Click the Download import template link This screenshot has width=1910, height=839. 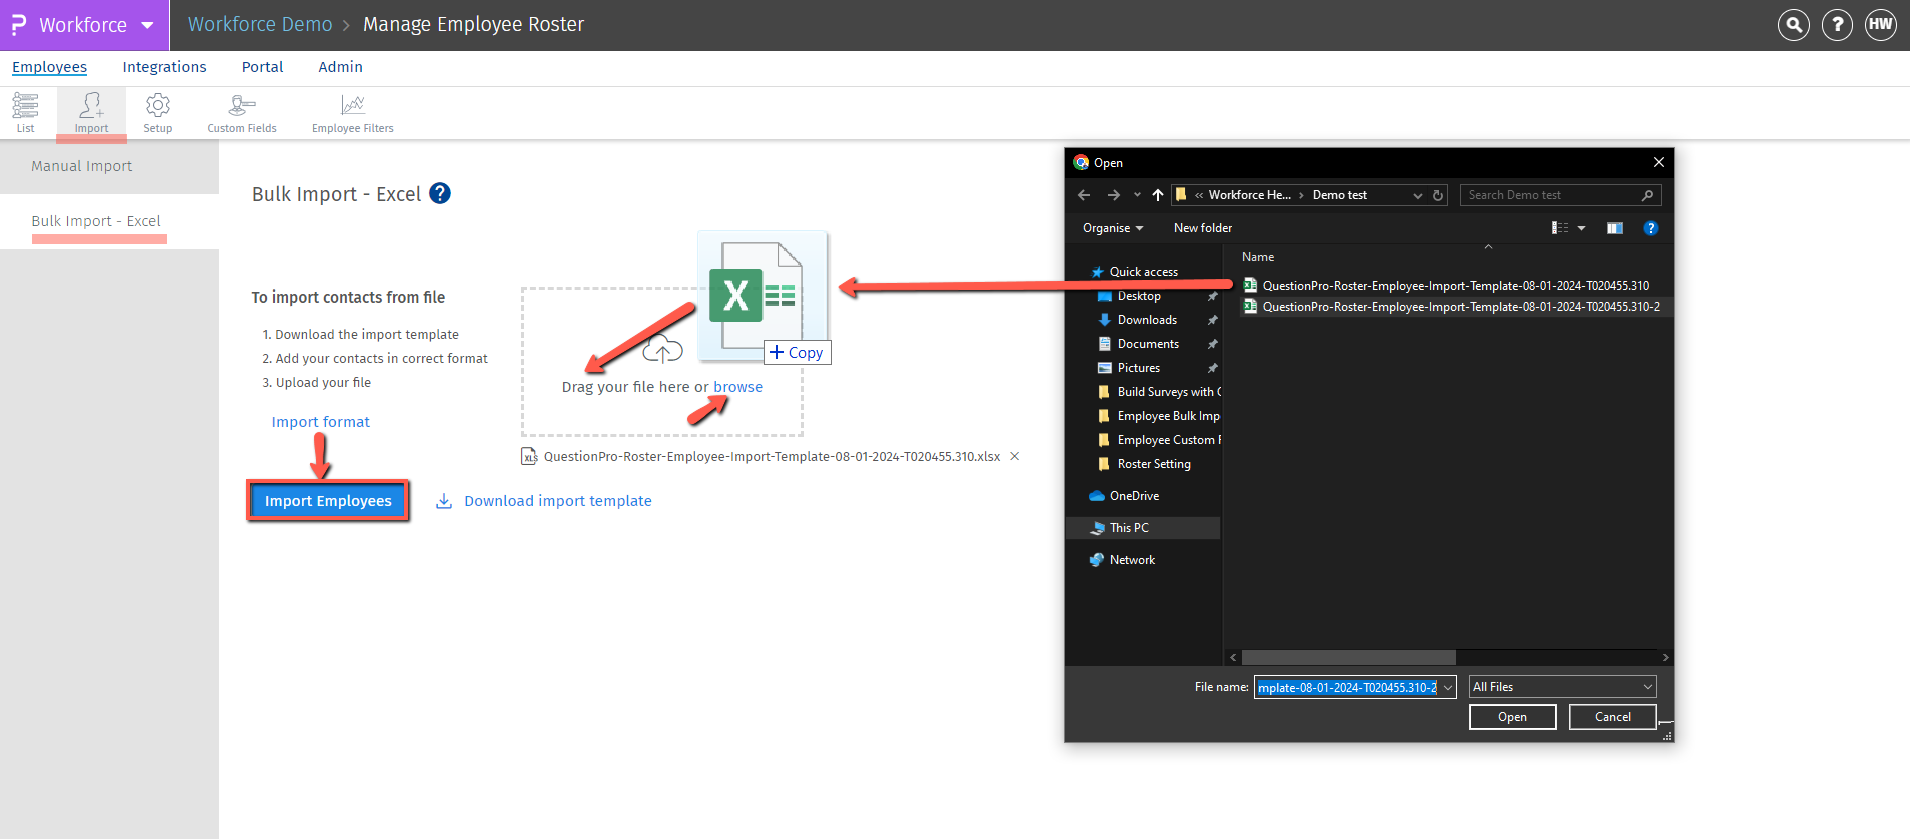(557, 501)
